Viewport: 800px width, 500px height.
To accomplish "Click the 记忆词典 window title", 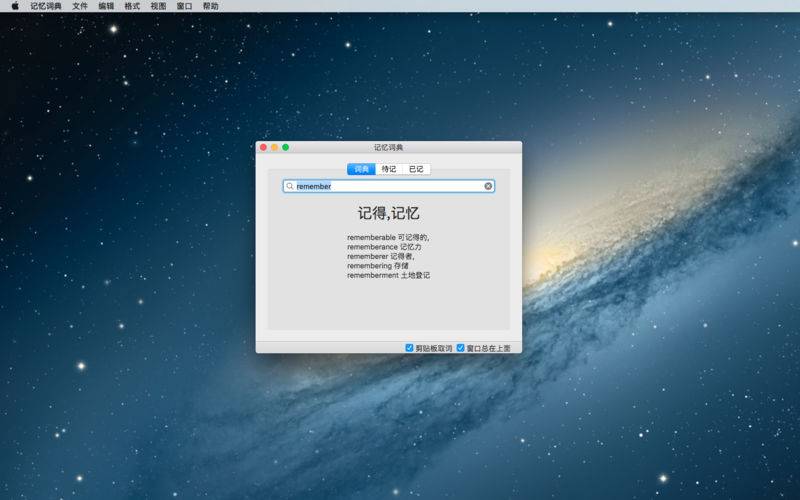I will tap(389, 147).
